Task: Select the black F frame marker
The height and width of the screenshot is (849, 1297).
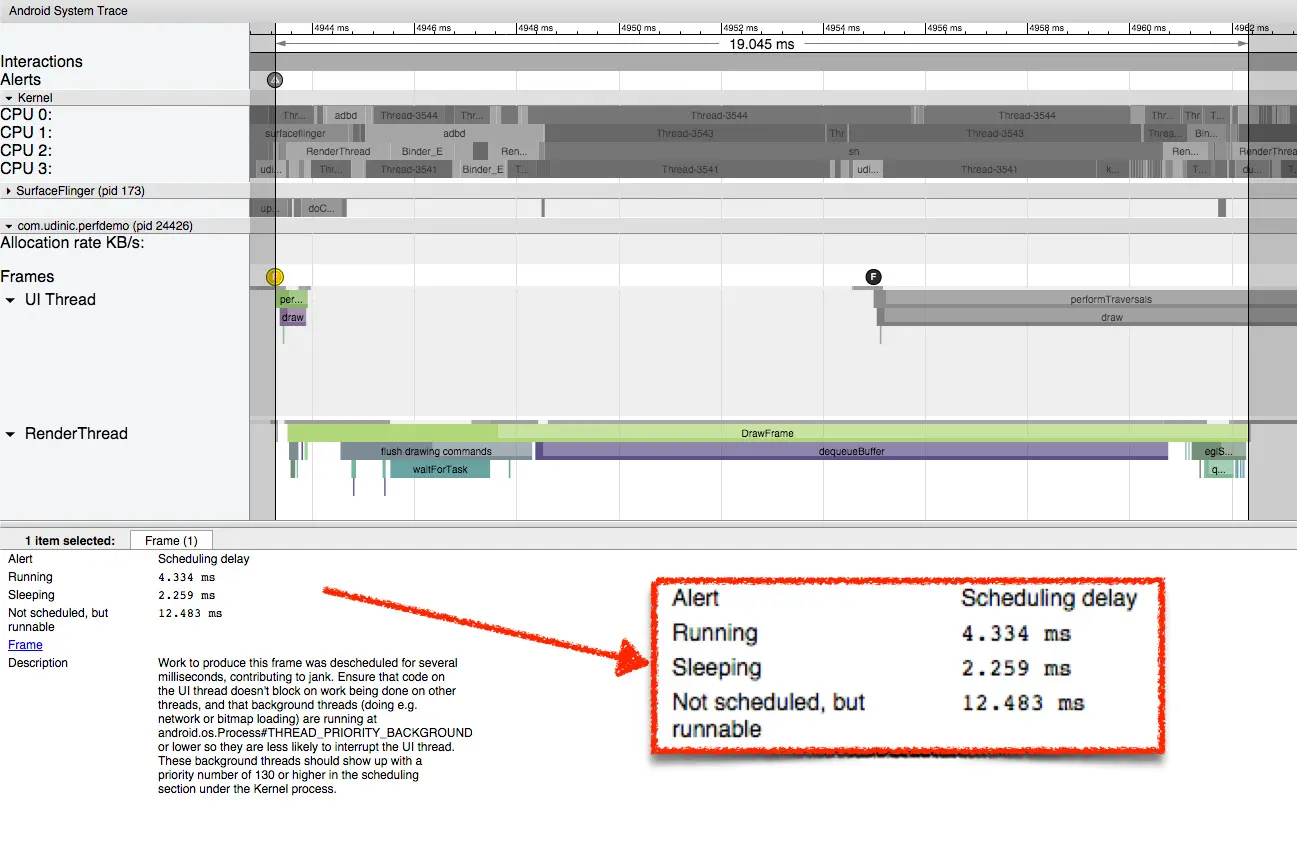Action: [x=873, y=277]
